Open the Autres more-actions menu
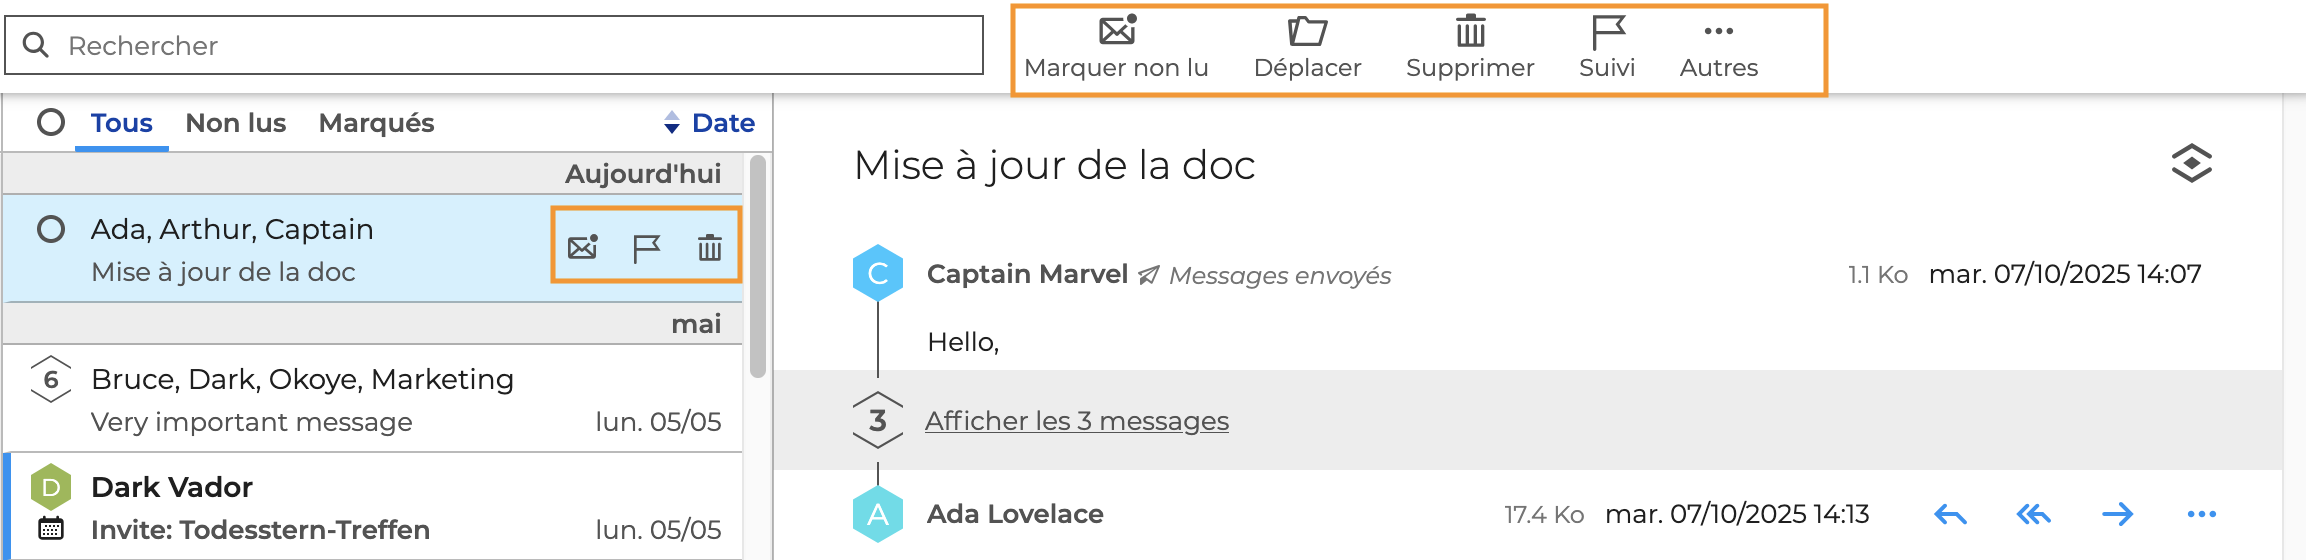Viewport: 2306px width, 560px height. tap(1718, 32)
